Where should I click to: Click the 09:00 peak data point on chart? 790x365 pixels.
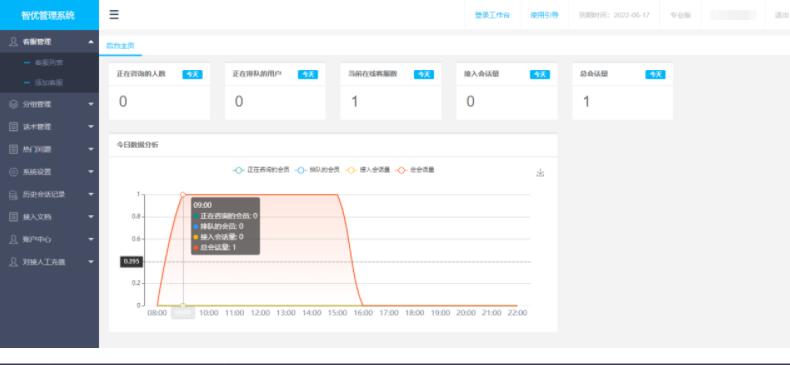click(183, 195)
